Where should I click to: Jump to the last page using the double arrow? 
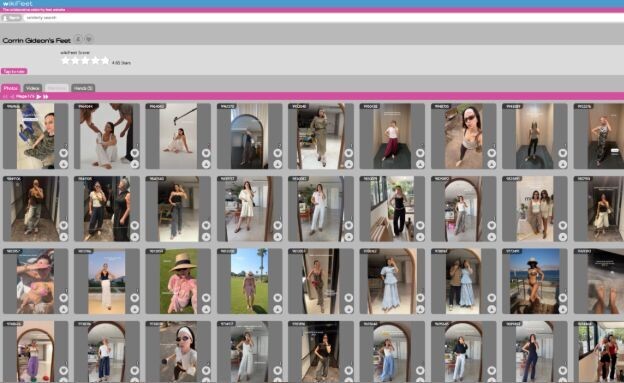pos(46,97)
